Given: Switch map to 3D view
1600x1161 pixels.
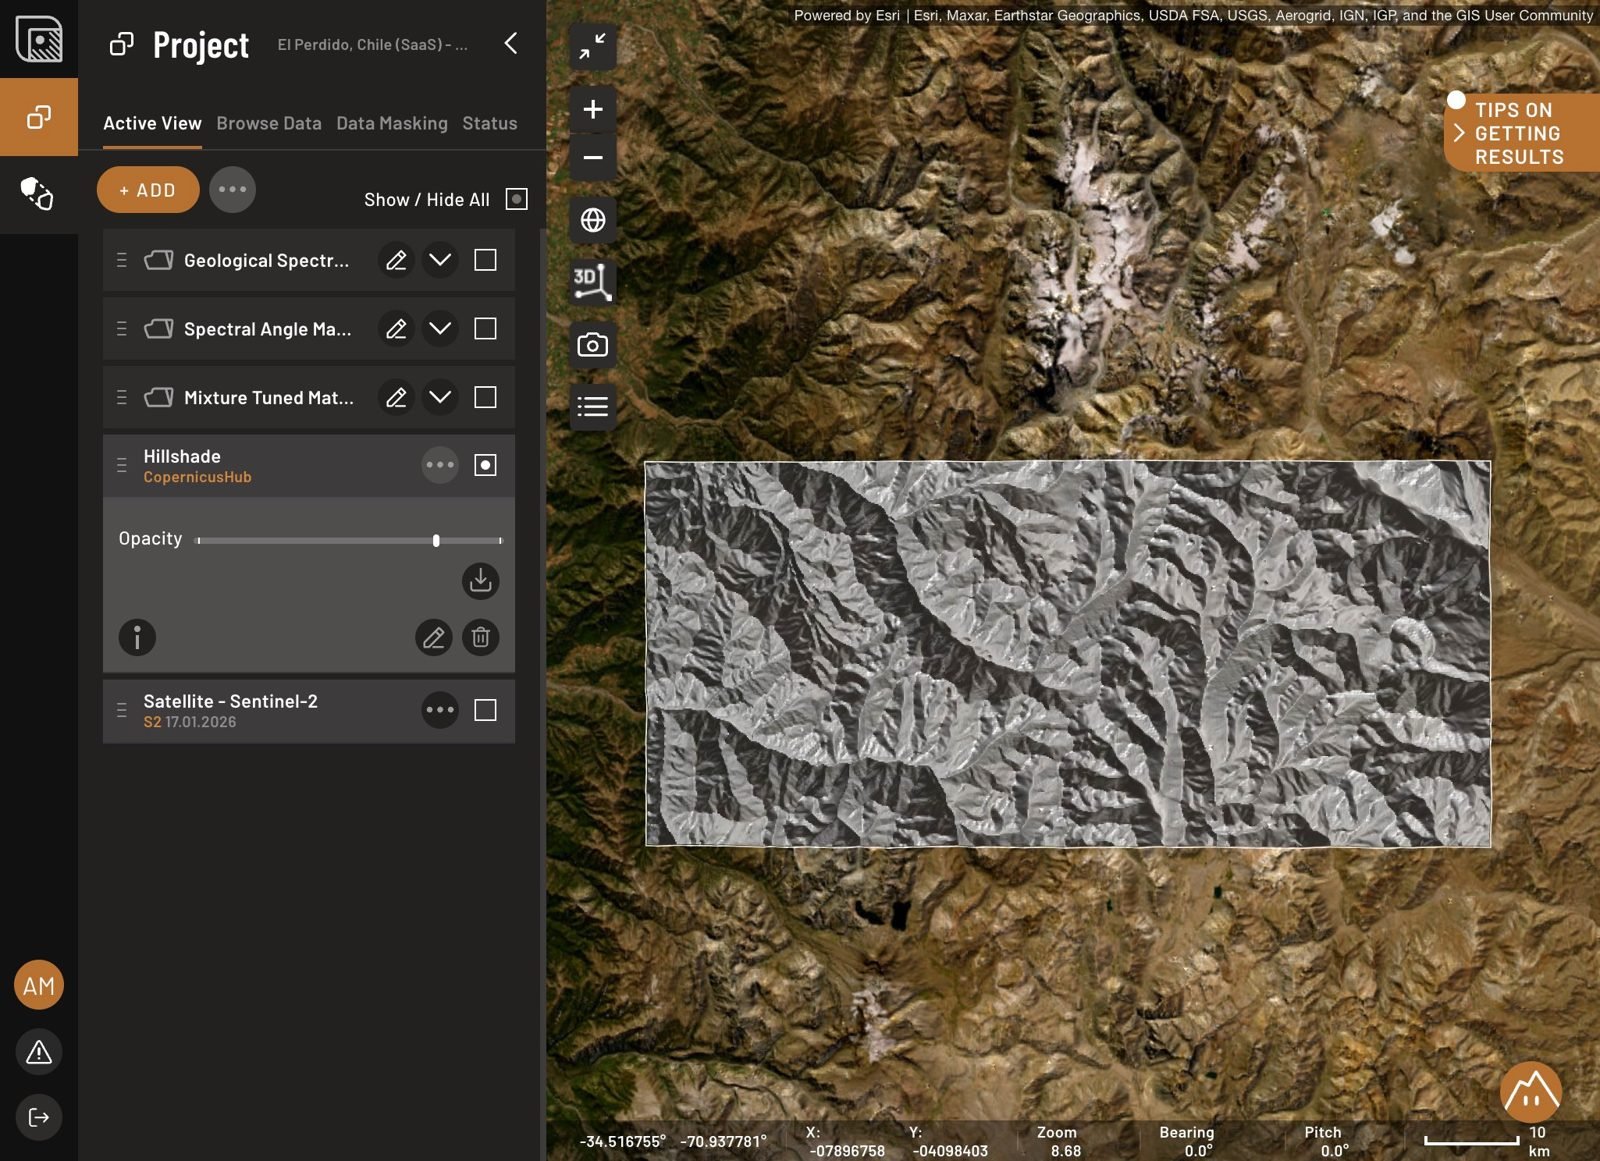Looking at the screenshot, I should pyautogui.click(x=593, y=282).
